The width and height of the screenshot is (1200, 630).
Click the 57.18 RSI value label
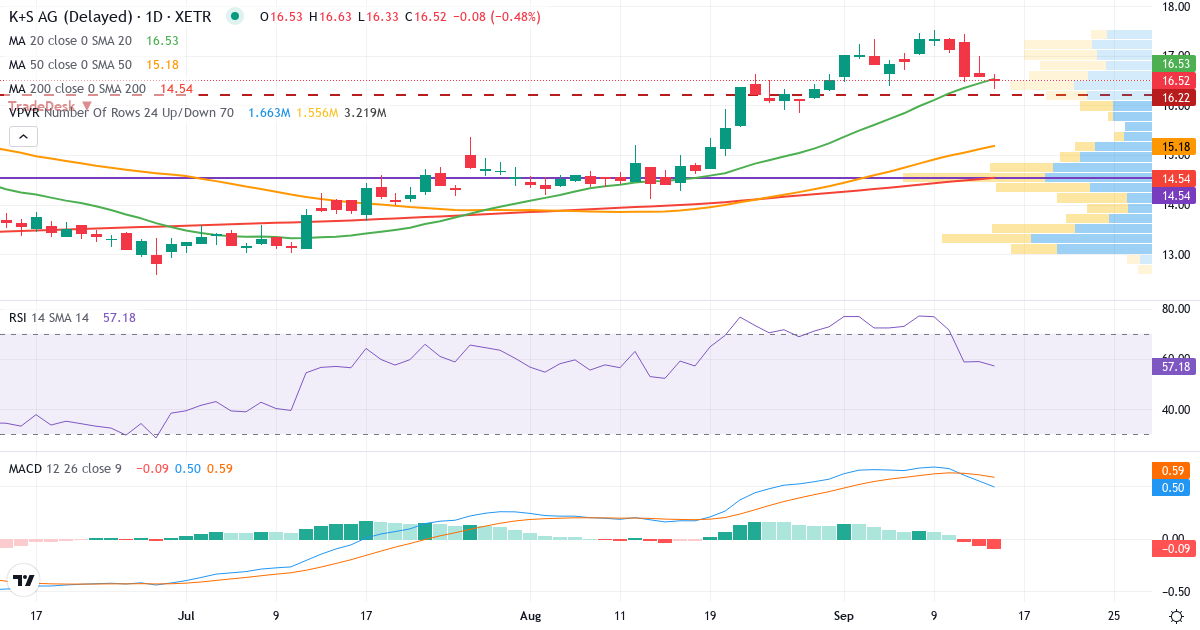click(x=1176, y=367)
